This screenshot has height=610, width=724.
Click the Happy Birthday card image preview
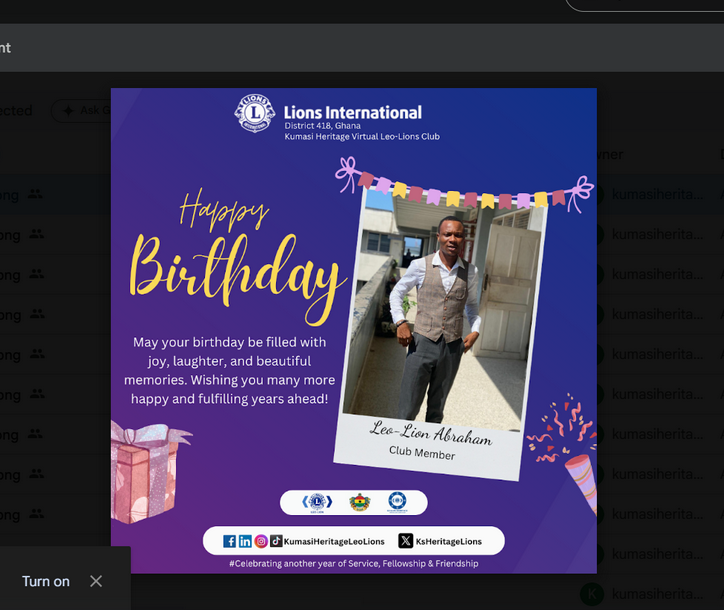[x=354, y=331]
